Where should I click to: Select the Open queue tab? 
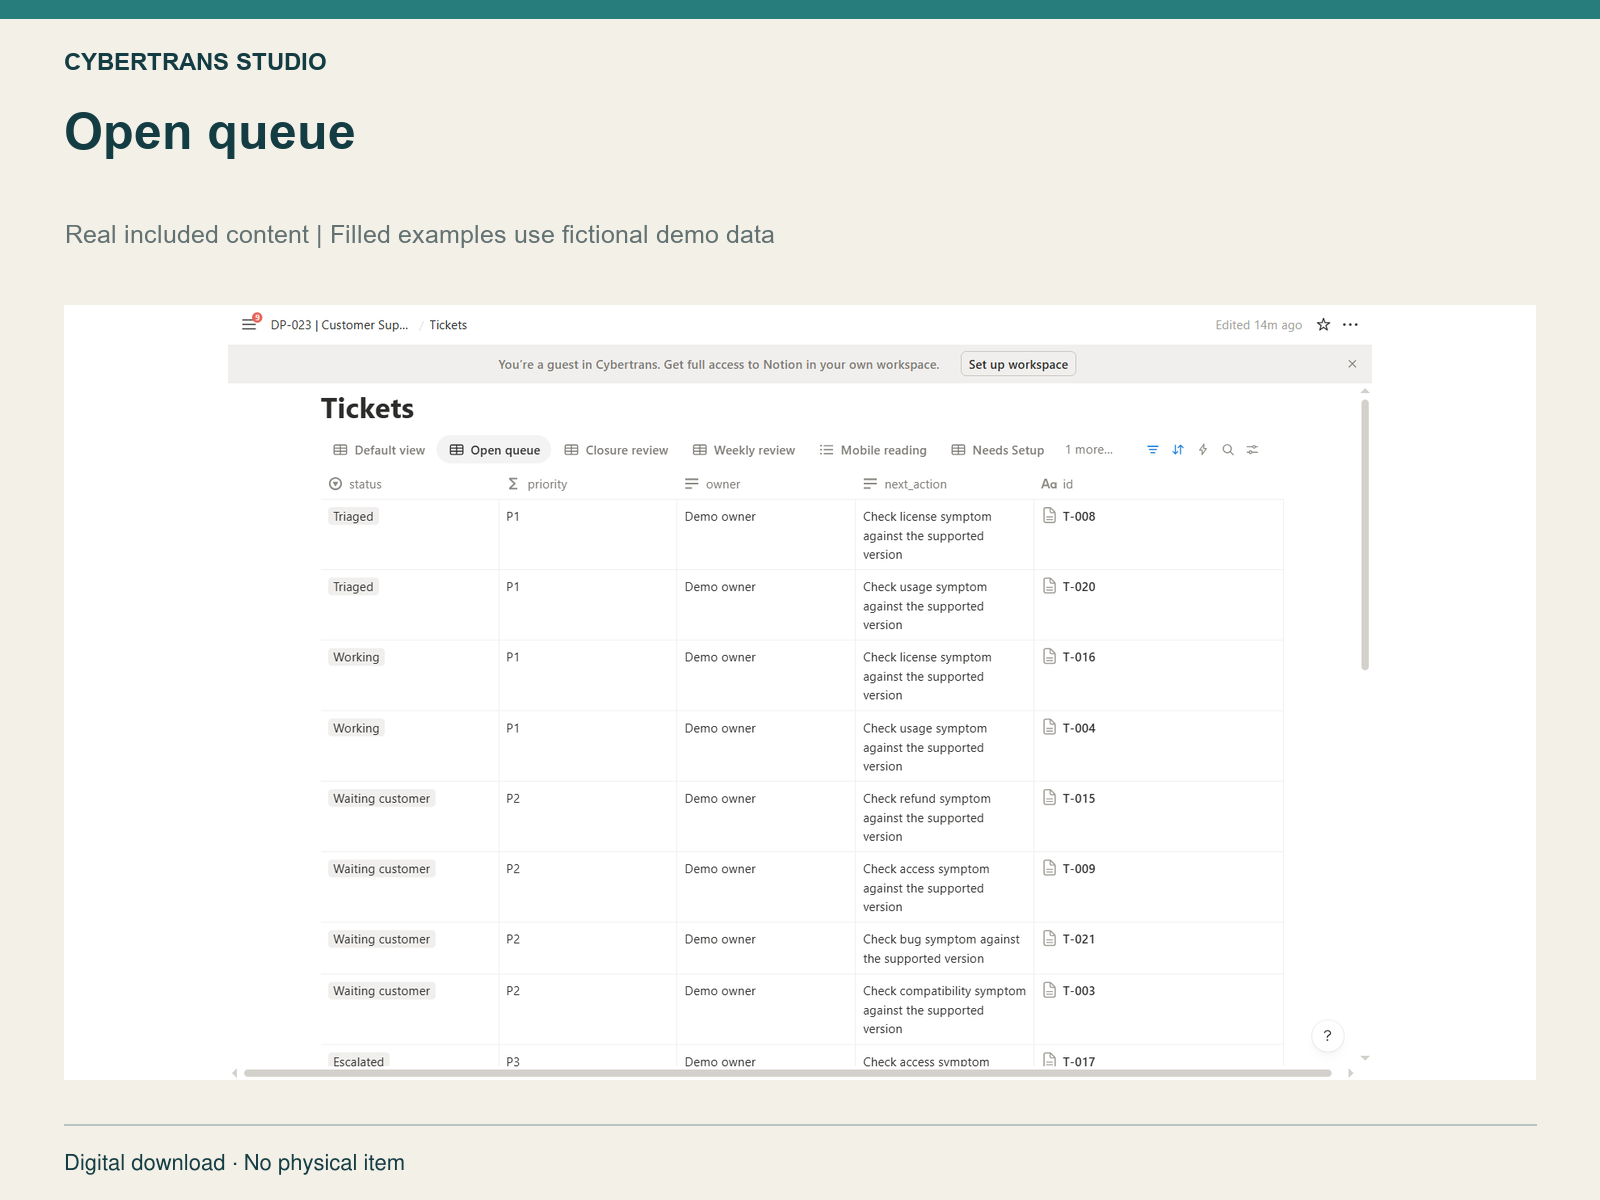(494, 450)
